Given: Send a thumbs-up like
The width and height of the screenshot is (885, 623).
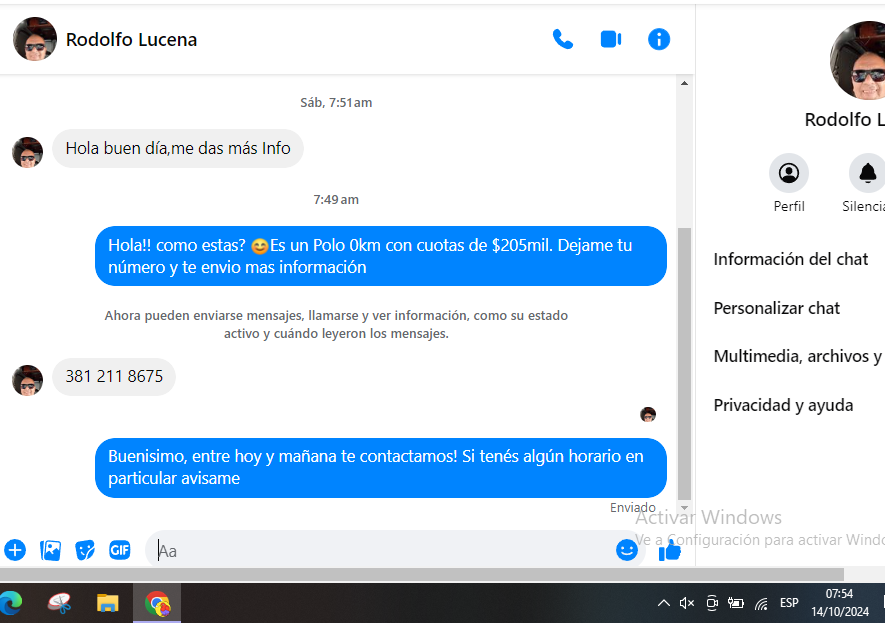Looking at the screenshot, I should 670,550.
